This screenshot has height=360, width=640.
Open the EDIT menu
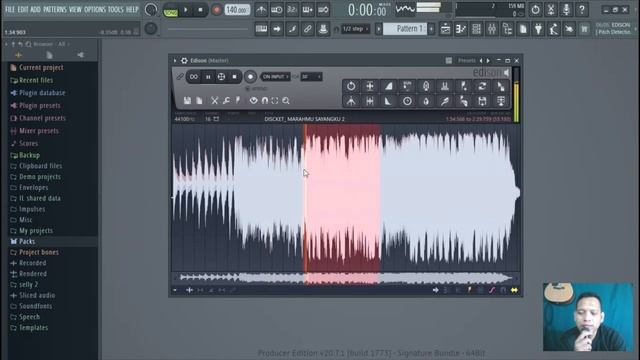tap(23, 9)
